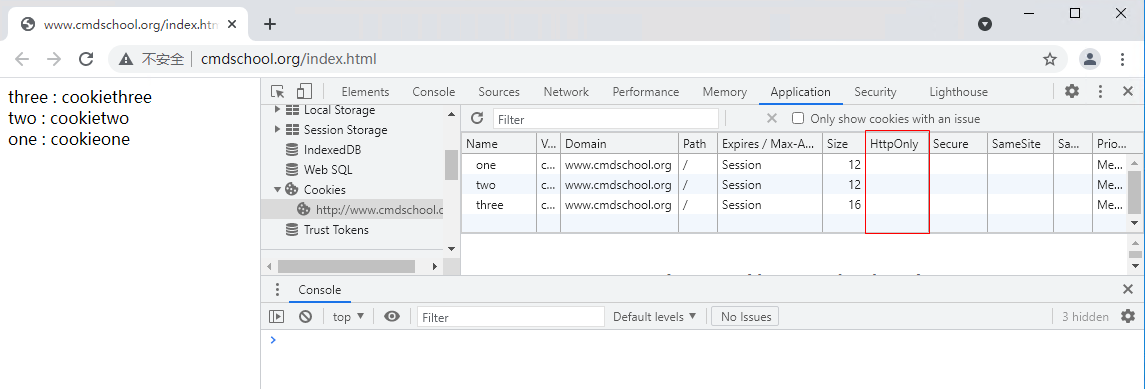The image size is (1145, 389).
Task: Expand the Local Storage tree node
Action: (x=277, y=110)
